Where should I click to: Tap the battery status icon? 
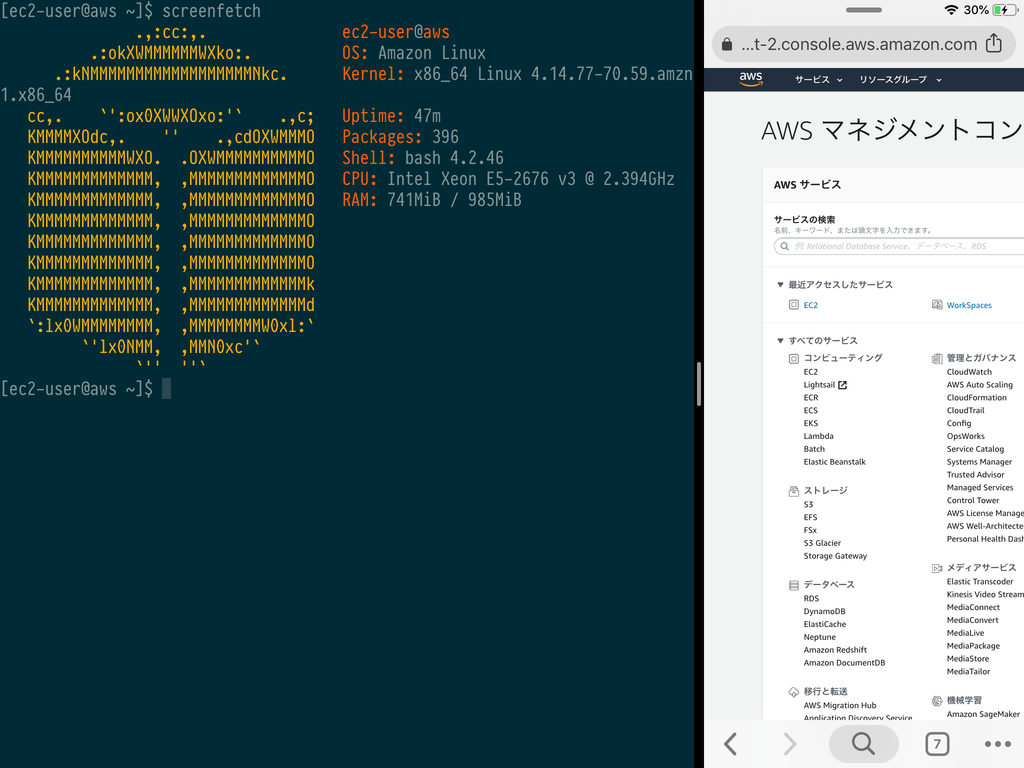[x=1004, y=10]
